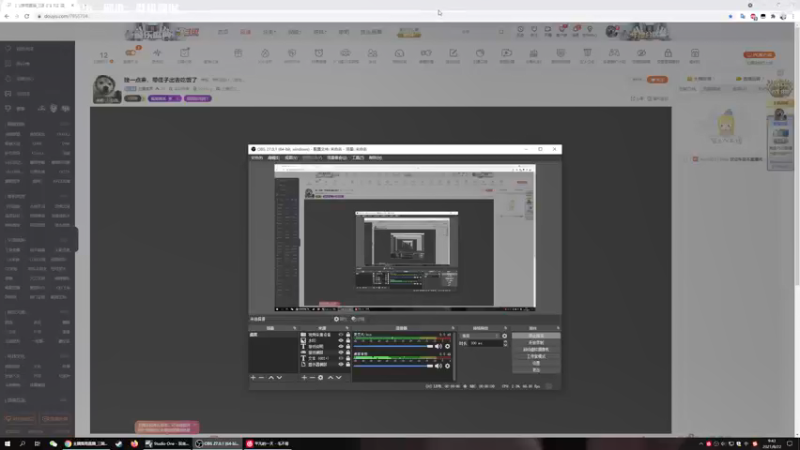This screenshot has height=450, width=800.
Task: Move source down in OBS Sources panel
Action: coord(338,378)
